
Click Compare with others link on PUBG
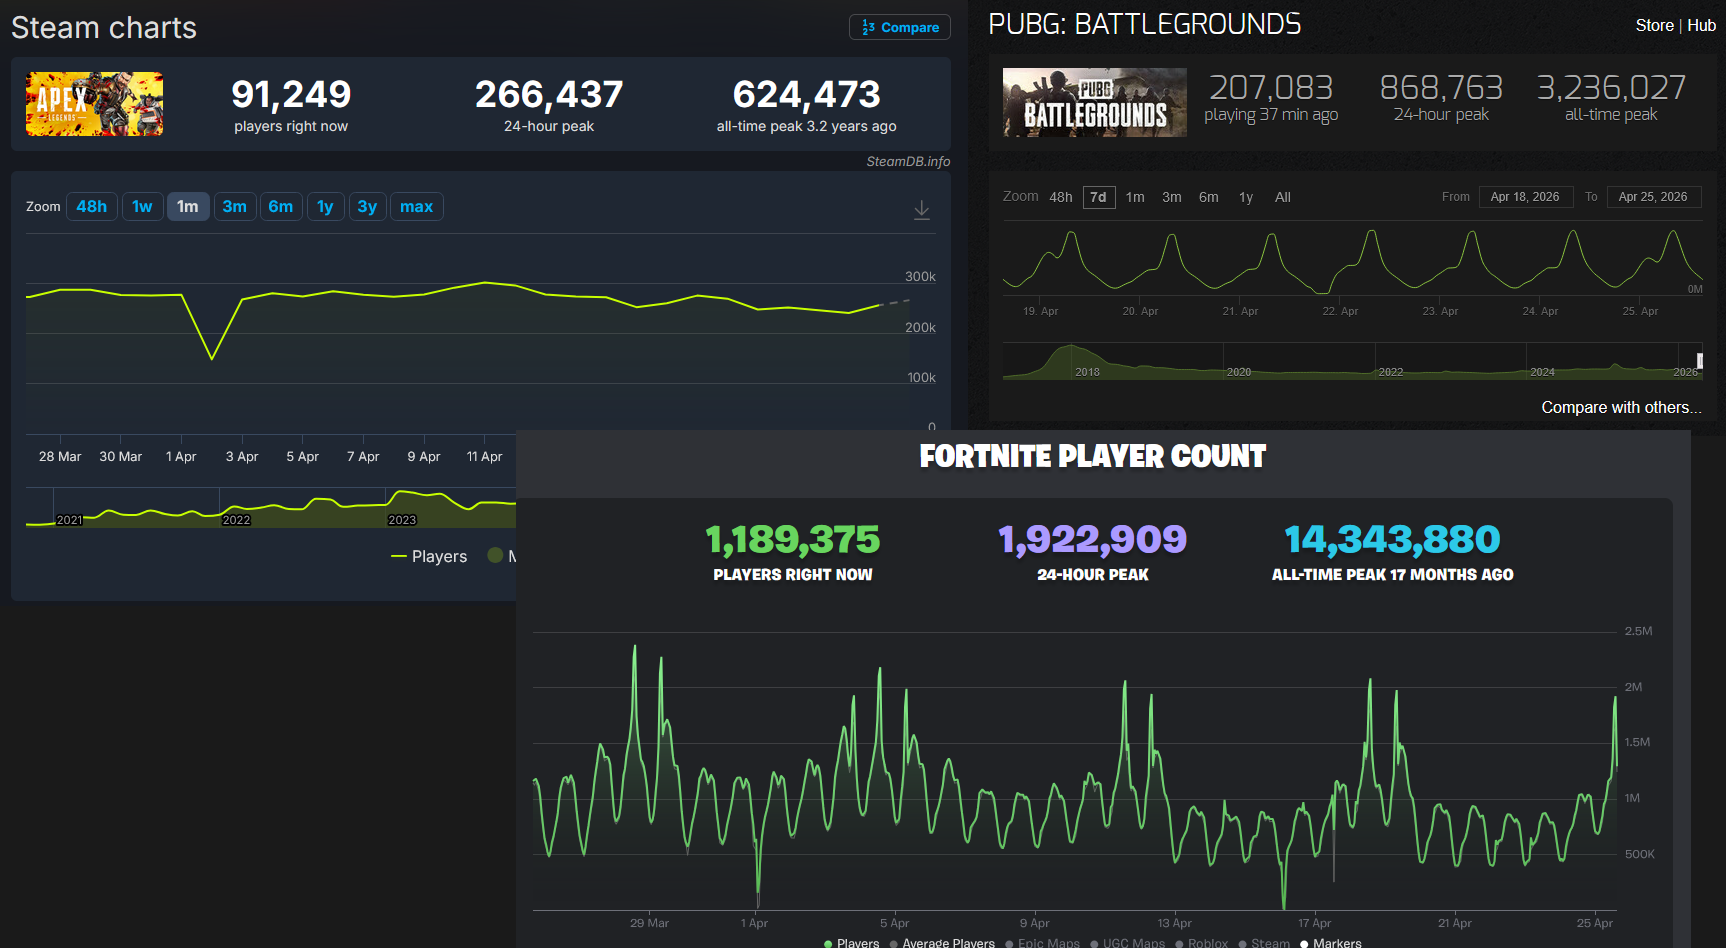pos(1621,407)
